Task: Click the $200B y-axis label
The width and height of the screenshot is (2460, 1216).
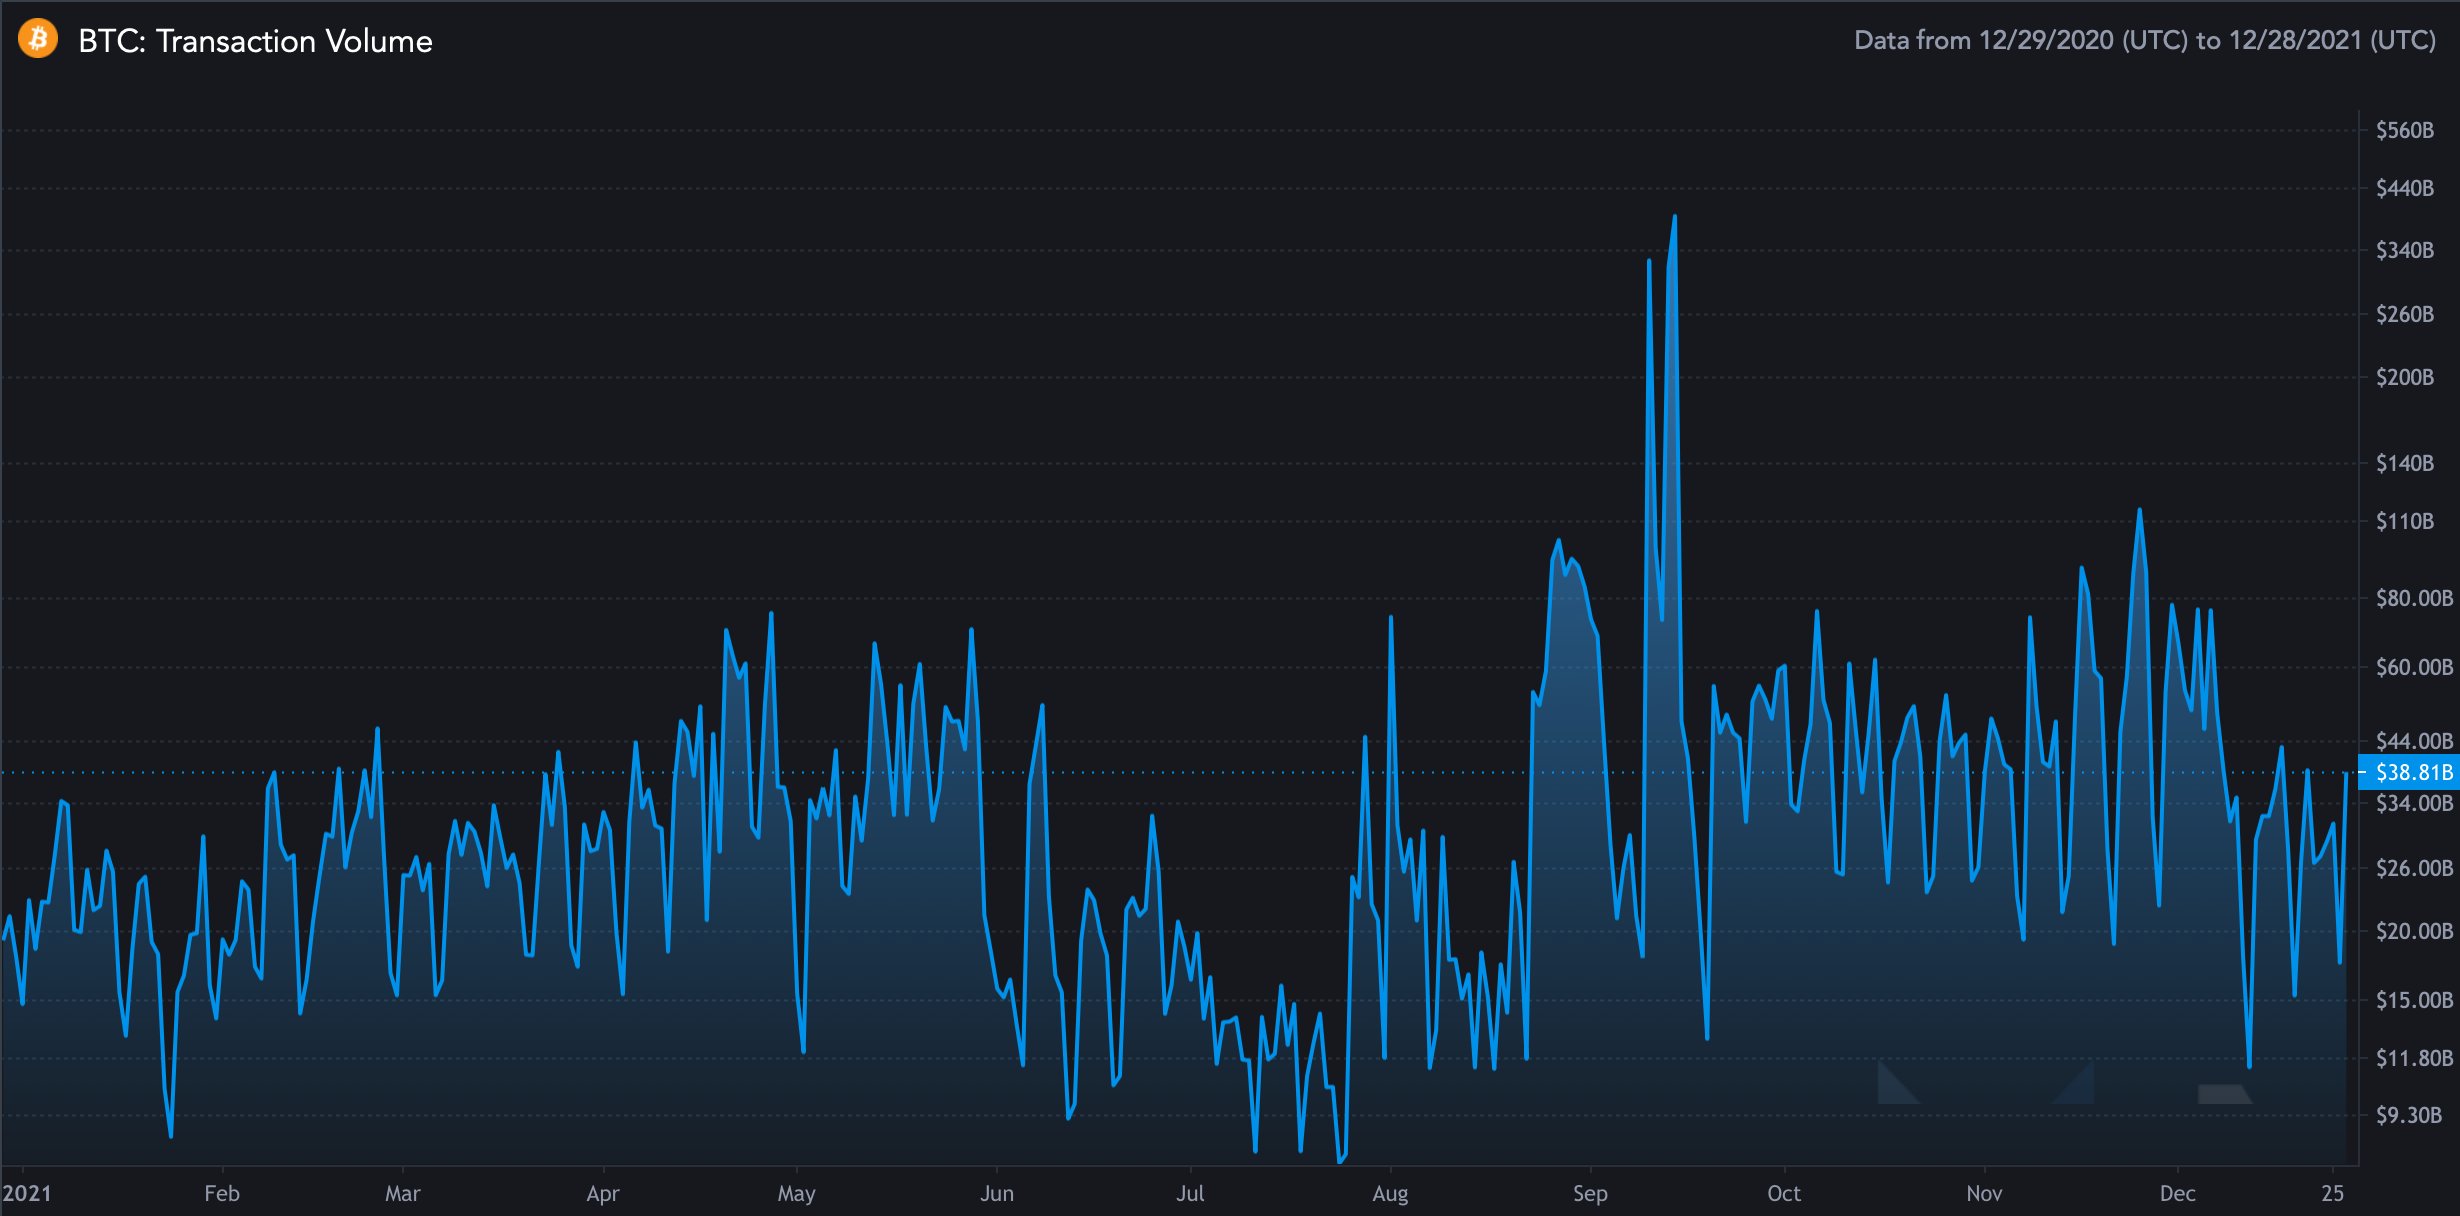Action: [x=2405, y=377]
